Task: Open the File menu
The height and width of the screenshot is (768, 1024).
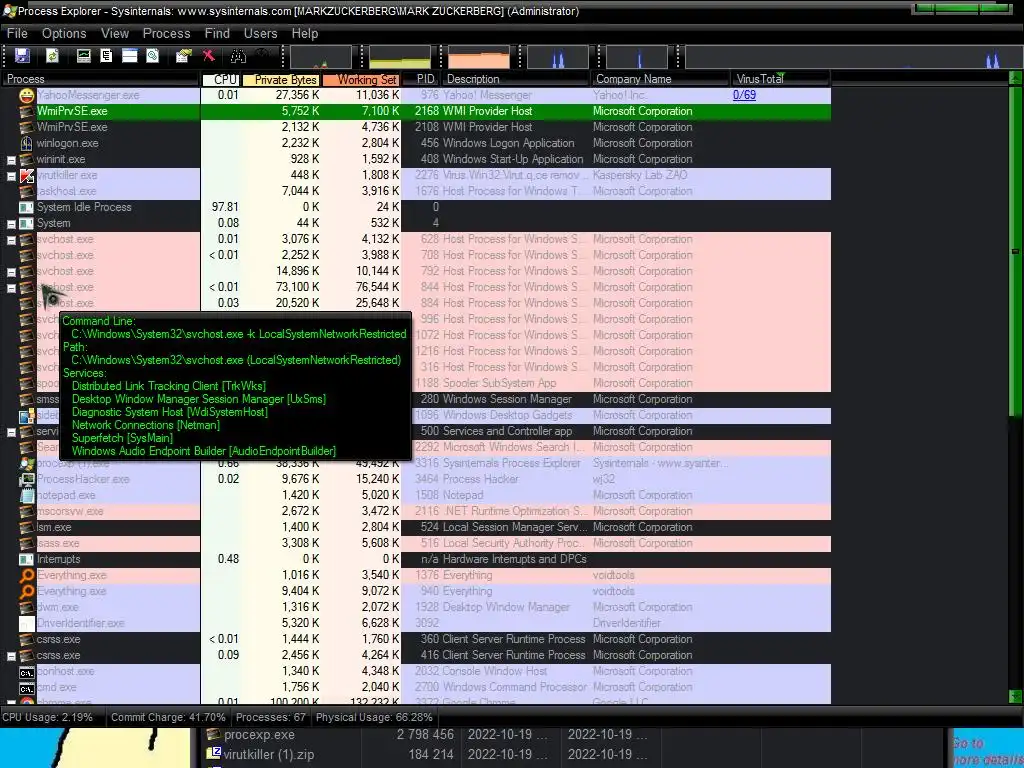Action: [17, 33]
